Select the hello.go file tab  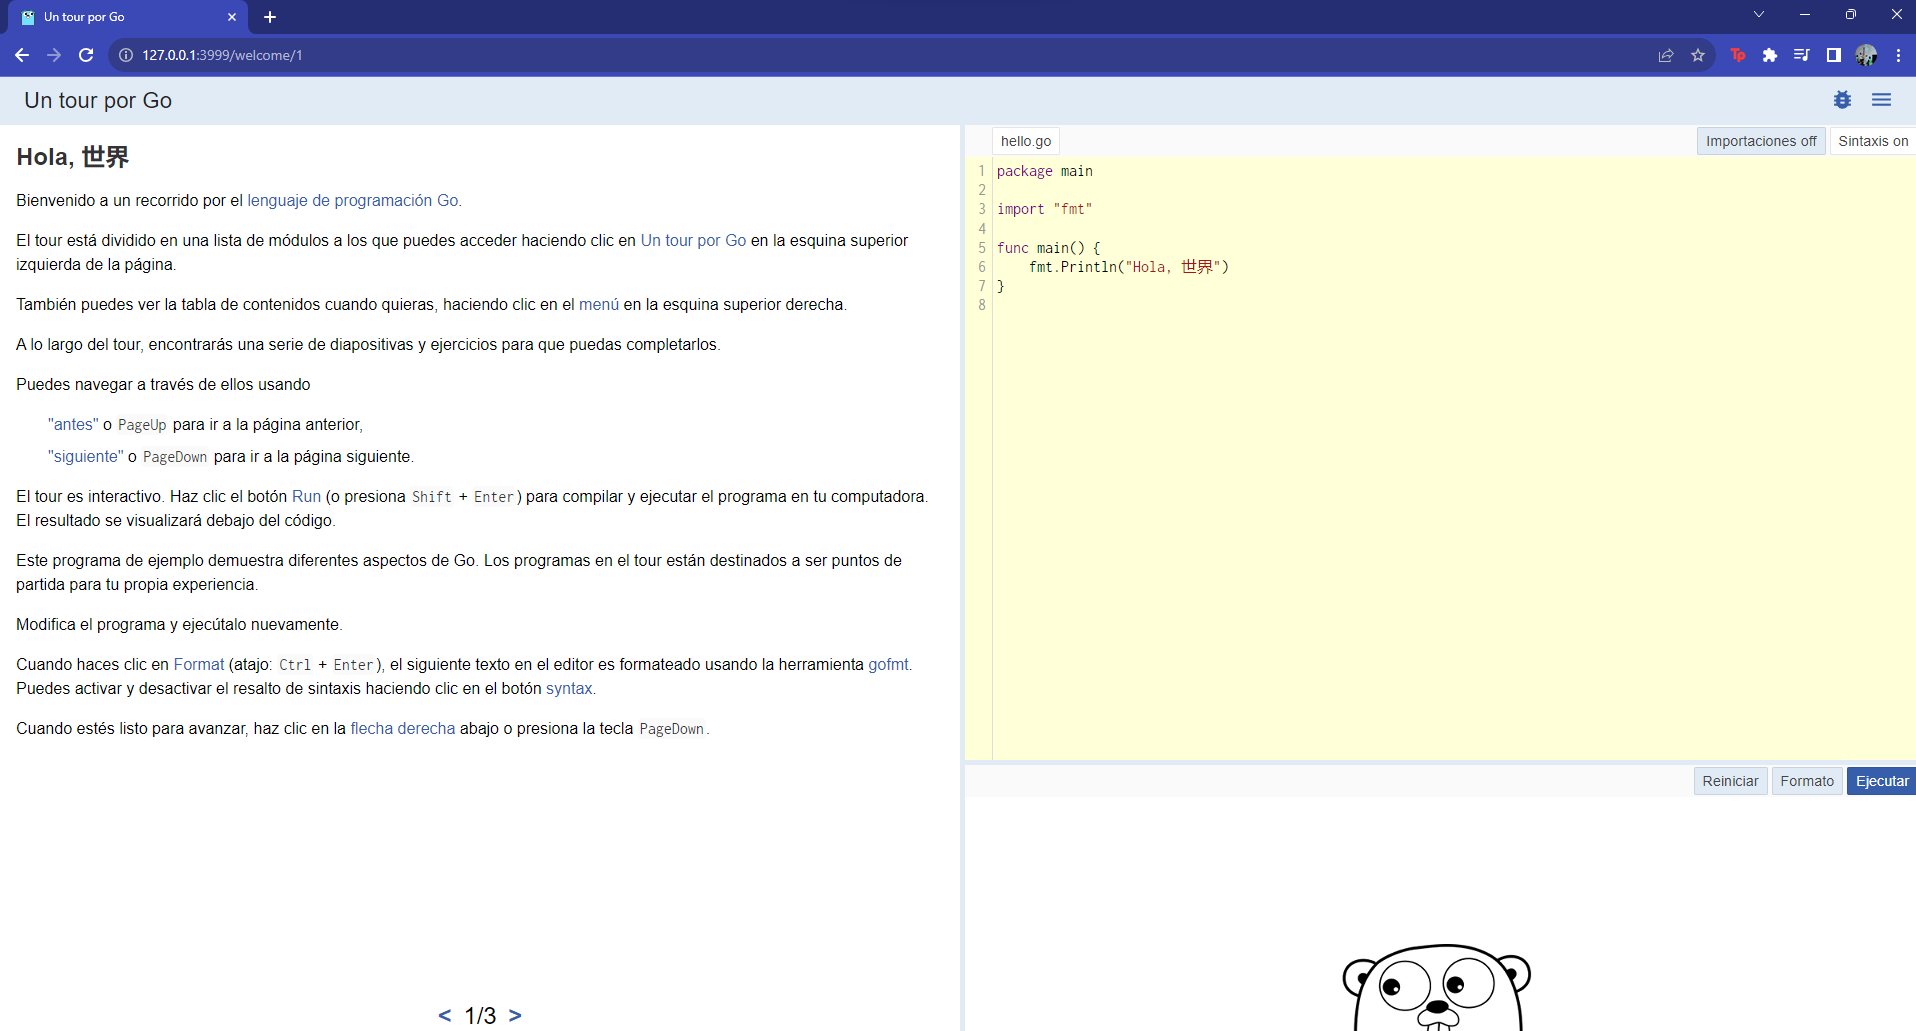(x=1026, y=141)
